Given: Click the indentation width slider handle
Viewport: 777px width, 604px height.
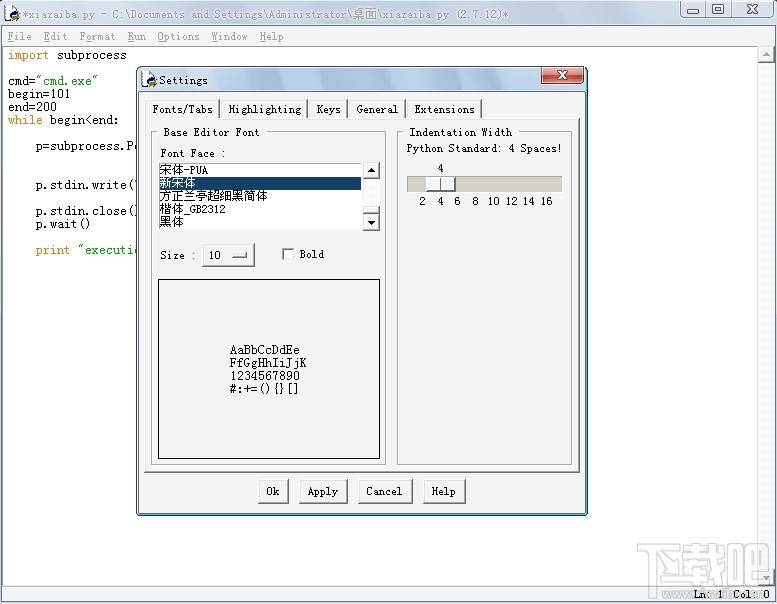Looking at the screenshot, I should click(440, 184).
